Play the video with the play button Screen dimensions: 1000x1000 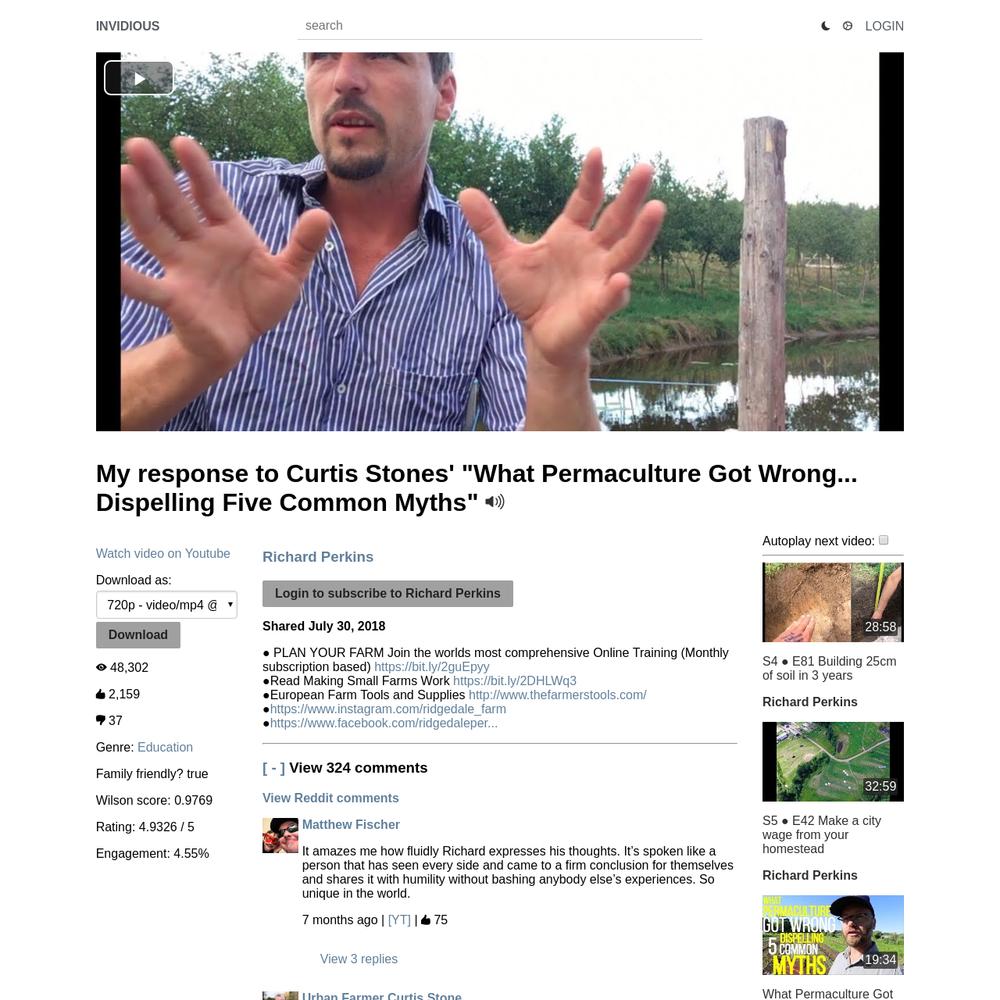(139, 78)
